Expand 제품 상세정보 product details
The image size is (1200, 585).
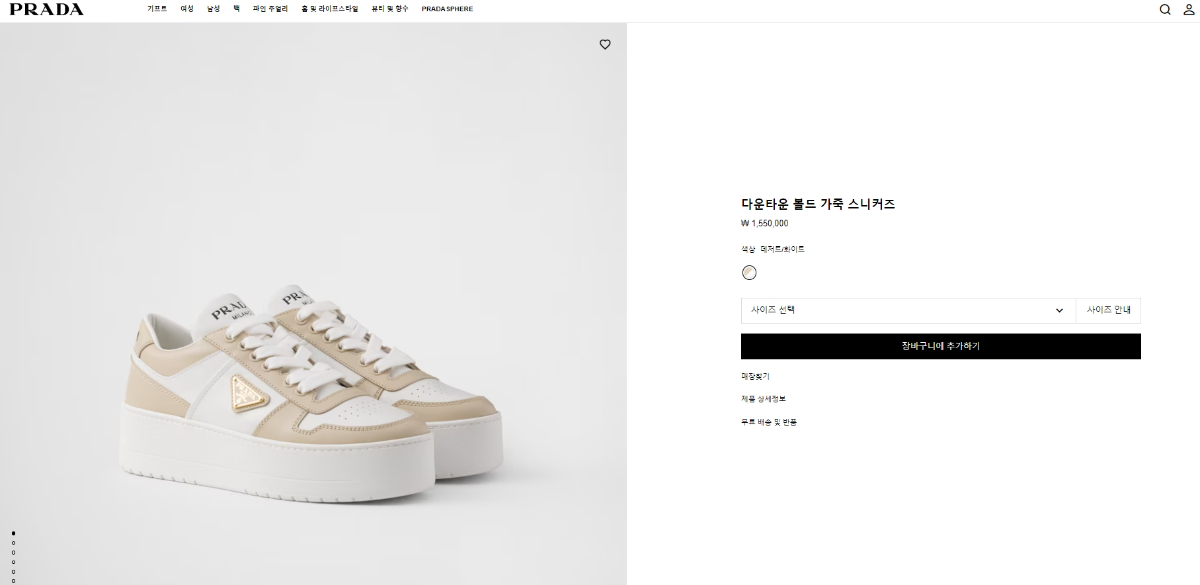[763, 399]
